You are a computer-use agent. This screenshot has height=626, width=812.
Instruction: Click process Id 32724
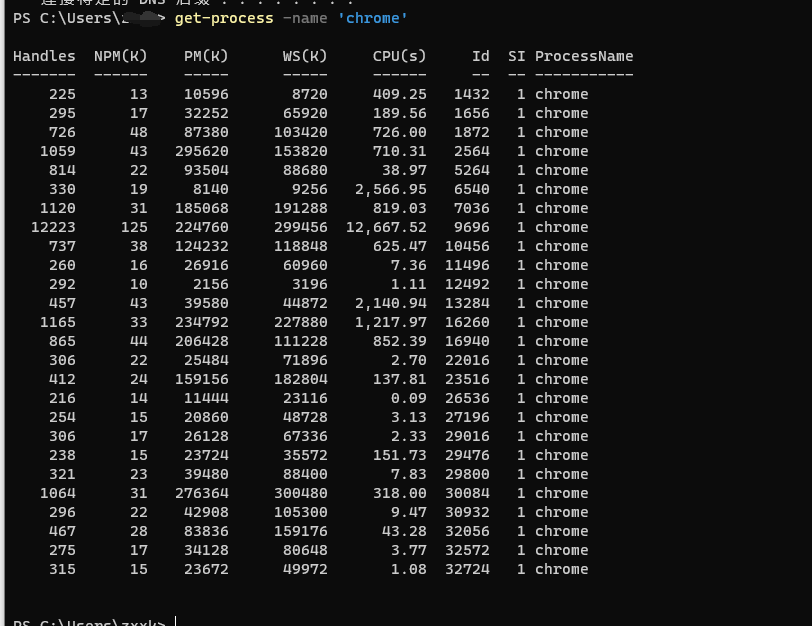(467, 569)
